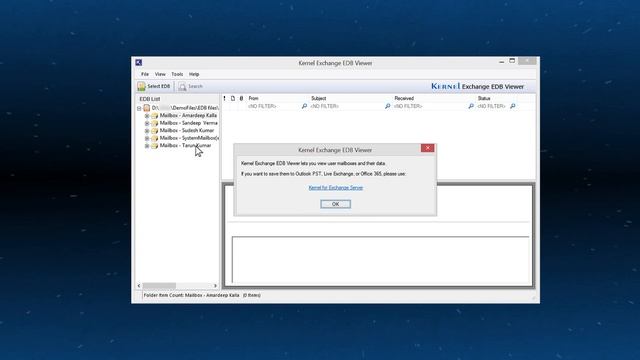The image size is (640, 360).
Task: Click the EDB List horizontal scrollbar thumb
Action: click(x=159, y=286)
